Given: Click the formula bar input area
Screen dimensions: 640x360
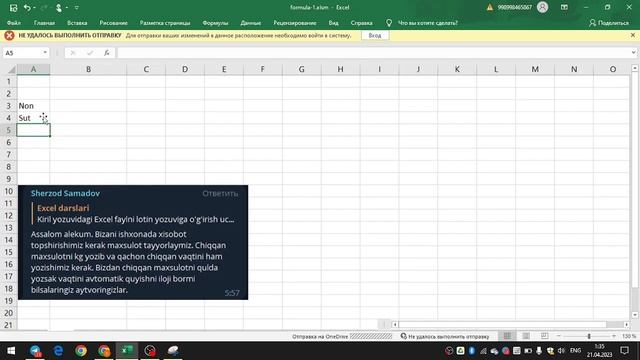Looking at the screenshot, I should [373, 53].
